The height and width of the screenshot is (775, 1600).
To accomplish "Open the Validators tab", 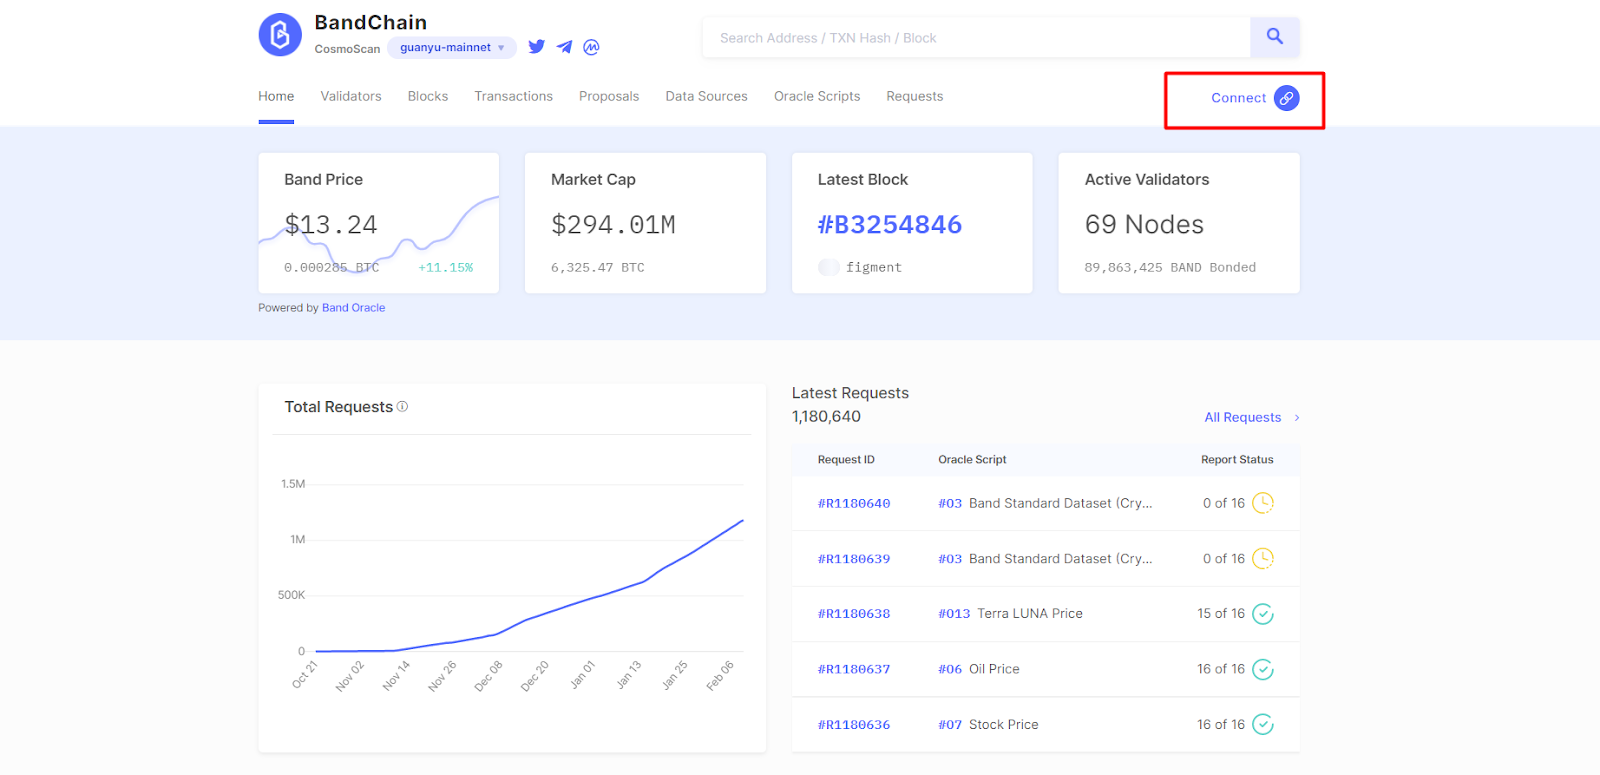I will pyautogui.click(x=351, y=97).
